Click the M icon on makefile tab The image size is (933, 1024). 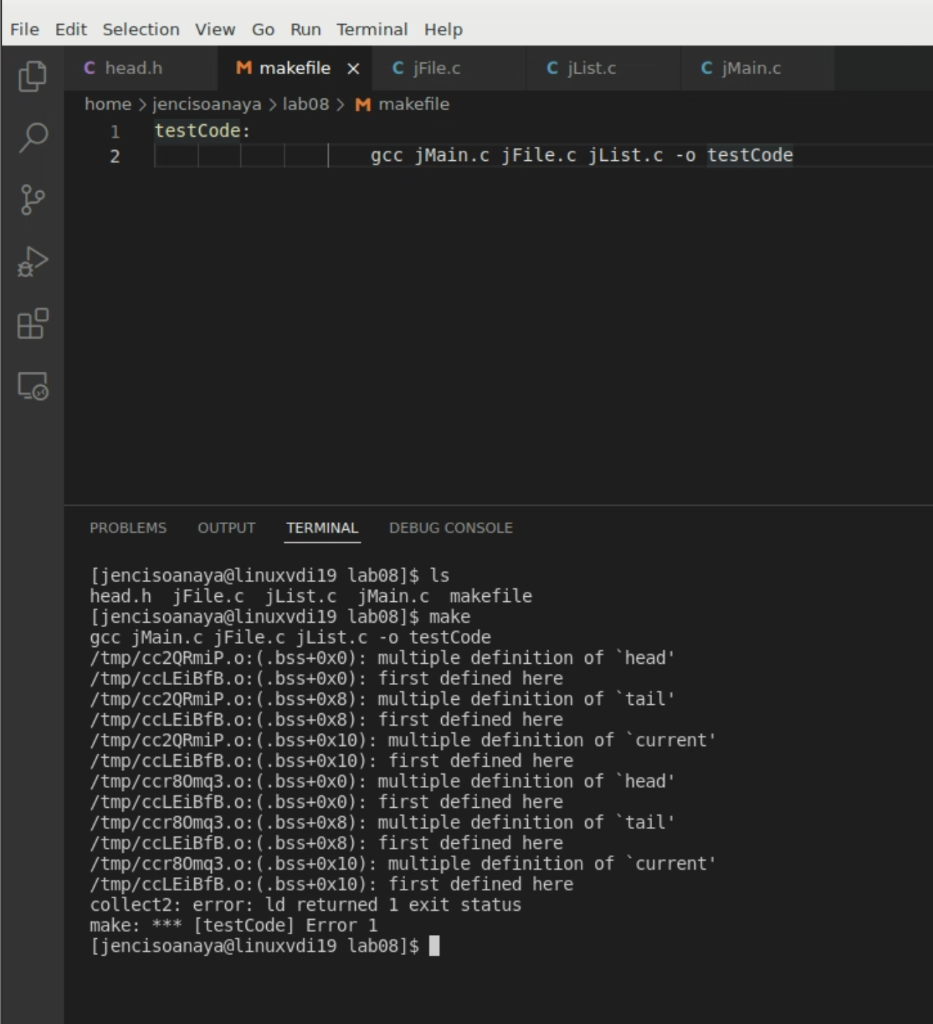[x=243, y=68]
